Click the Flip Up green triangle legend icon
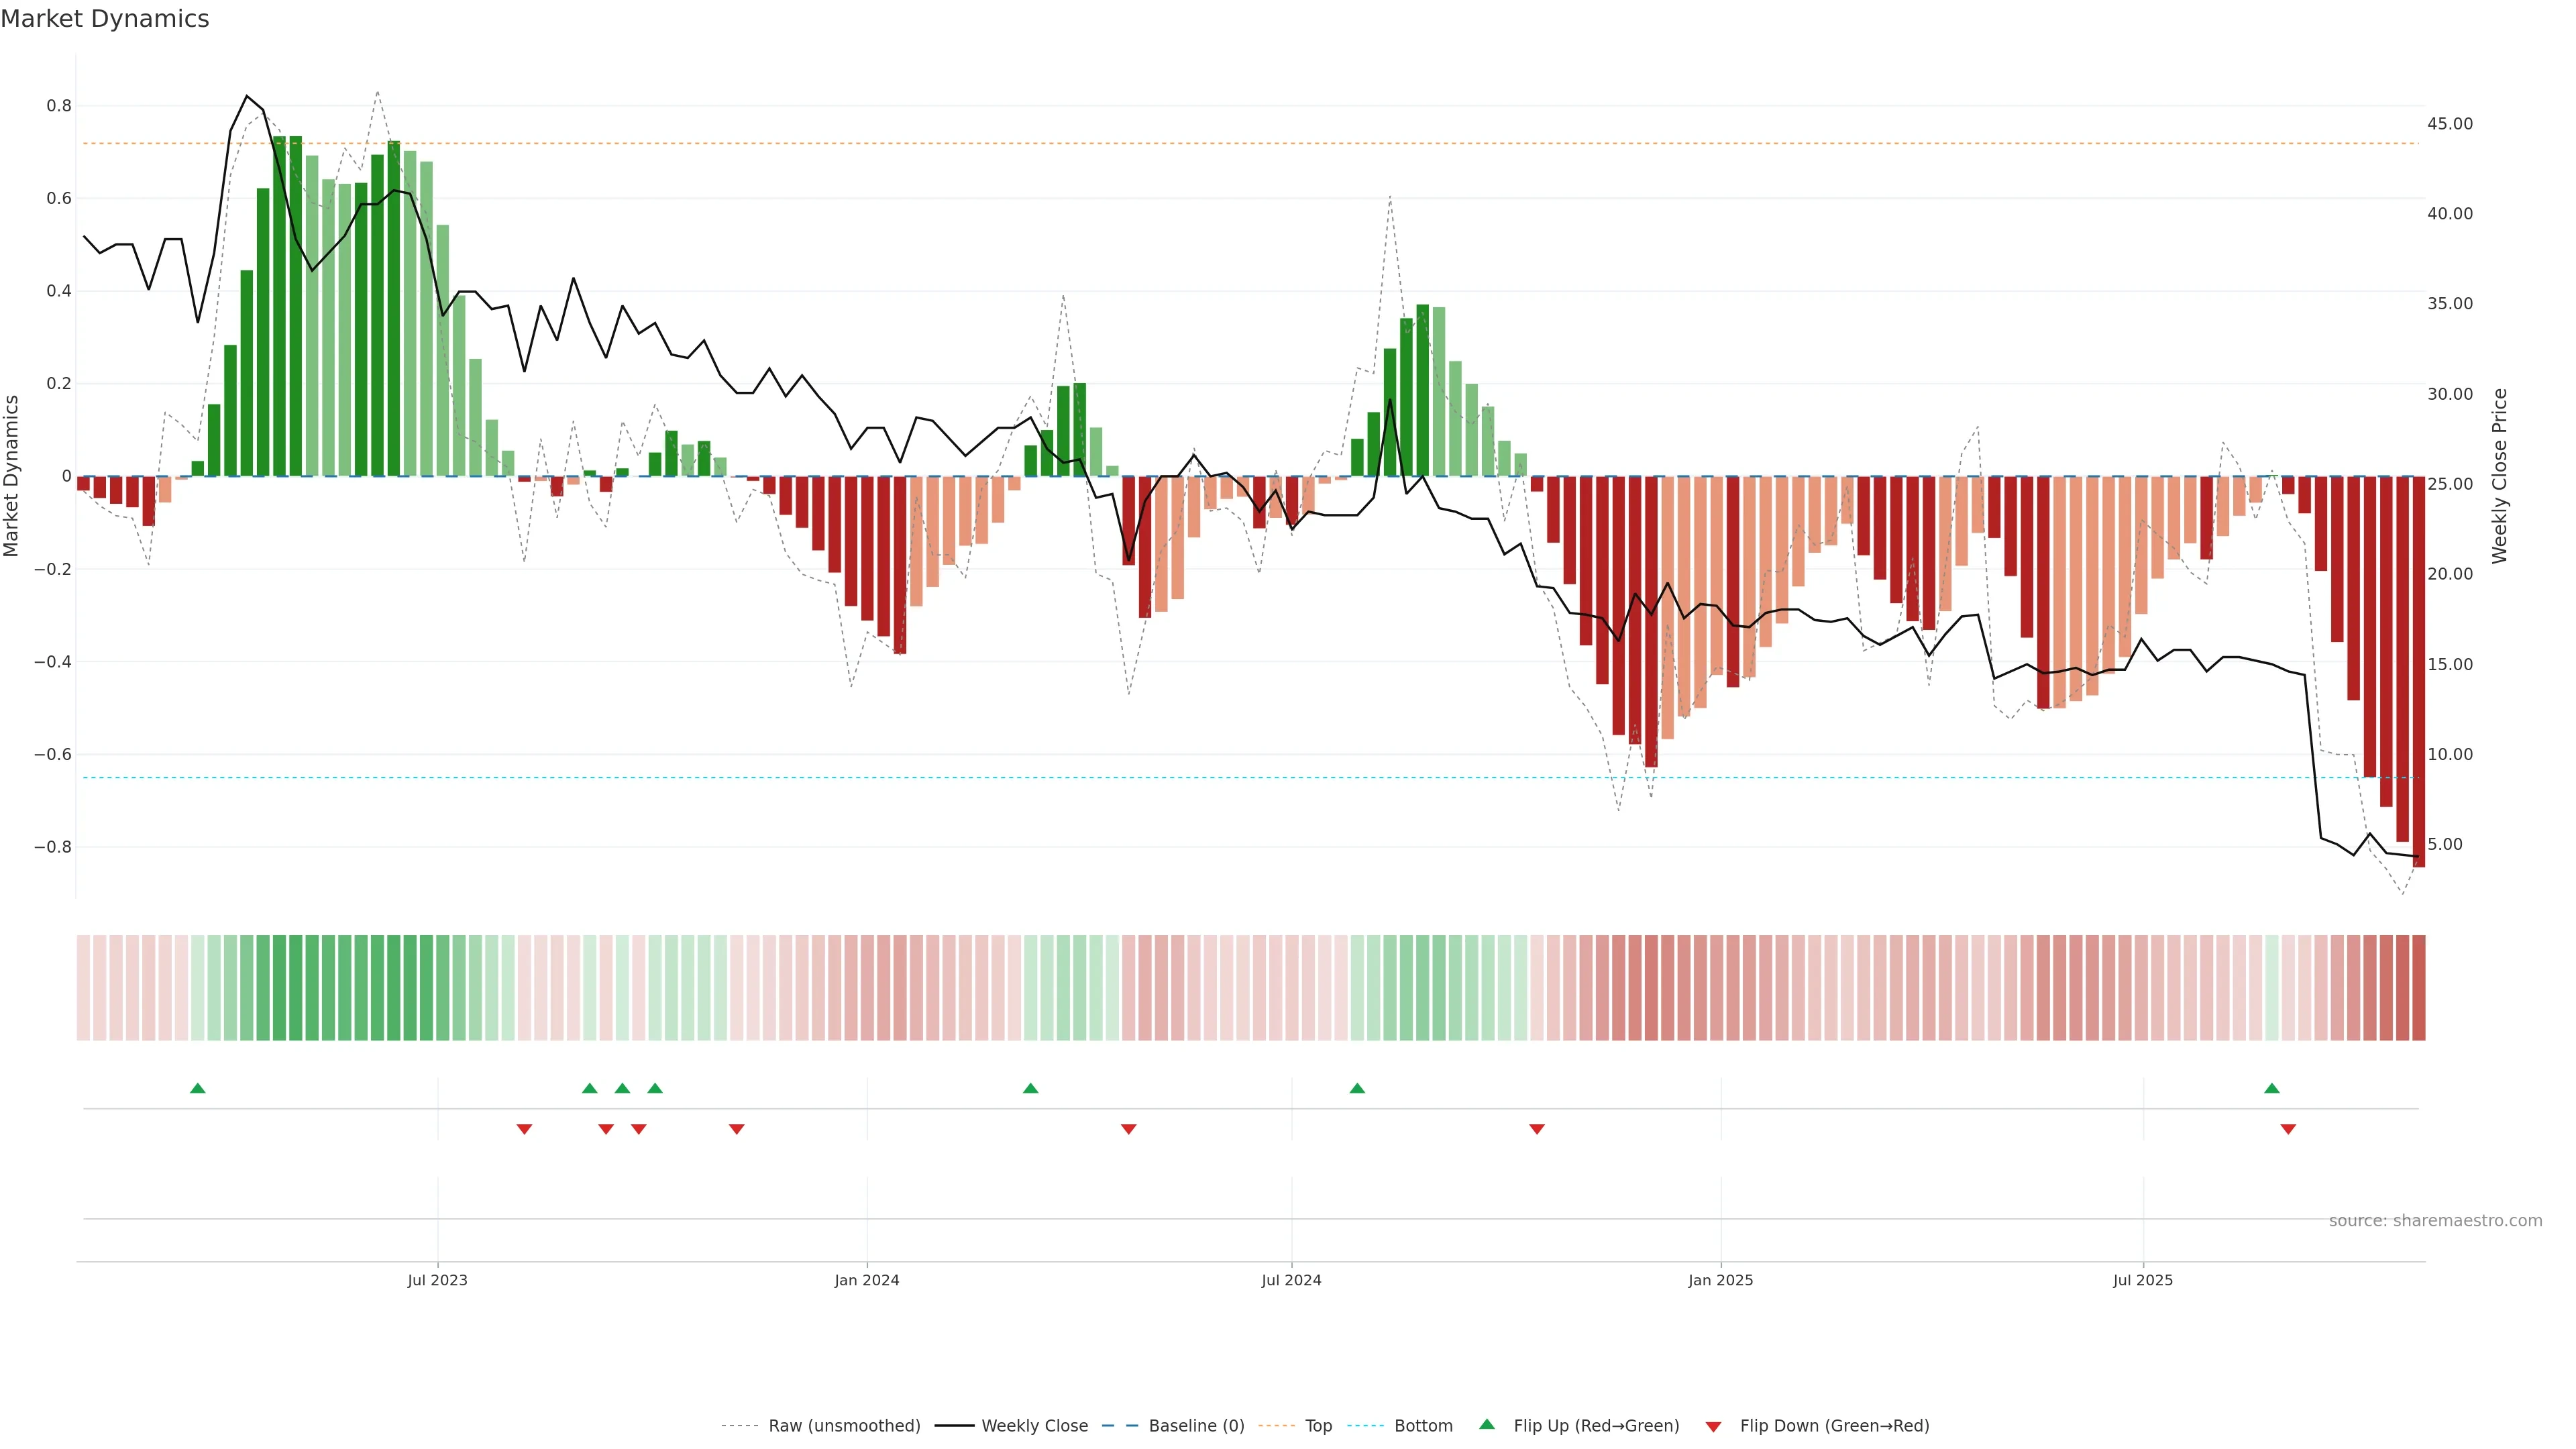 point(1487,1424)
